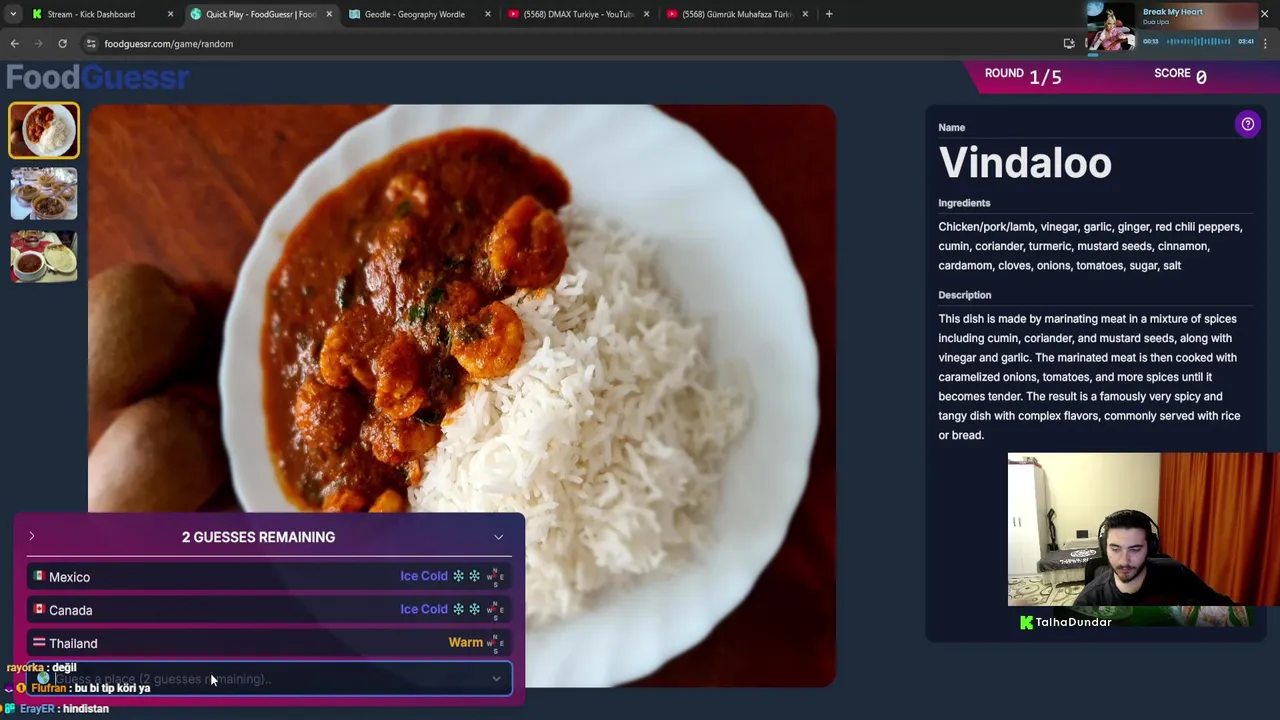Click snowflake icons in Mexico row
The width and height of the screenshot is (1280, 720).
tap(466, 576)
